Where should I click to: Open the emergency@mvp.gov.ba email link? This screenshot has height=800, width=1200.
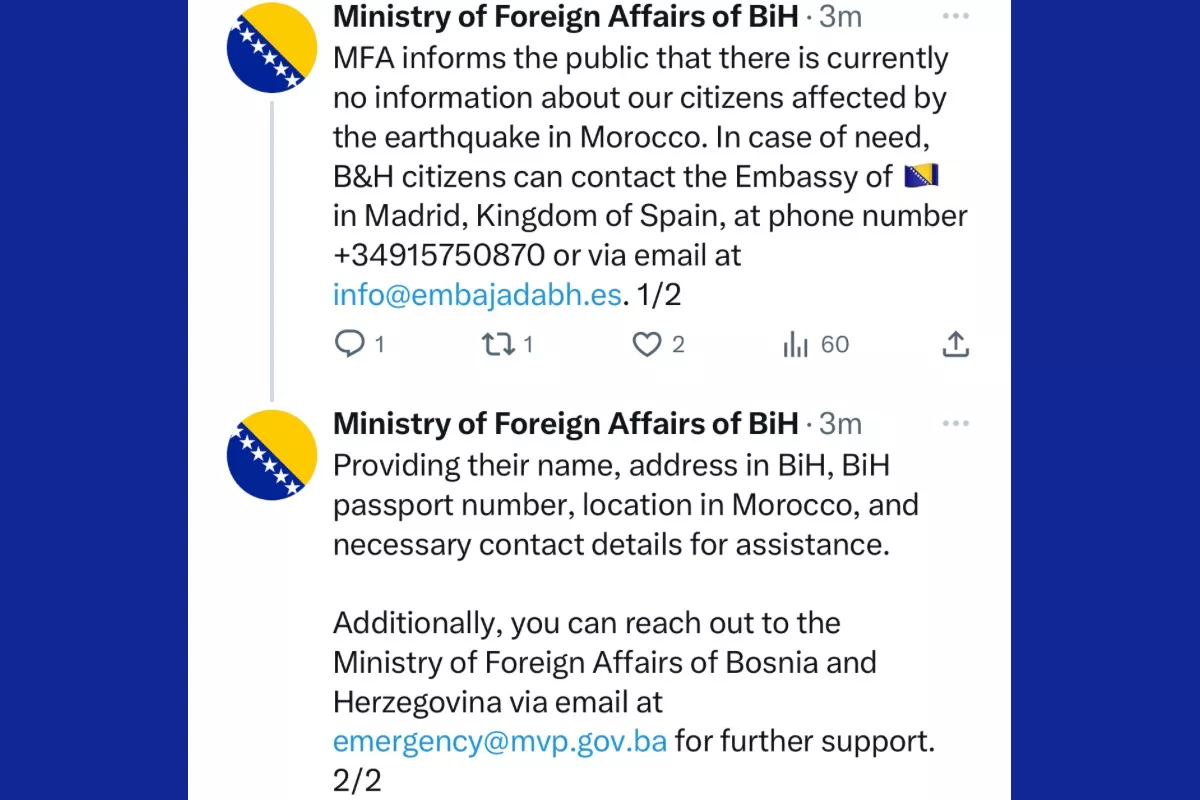500,741
